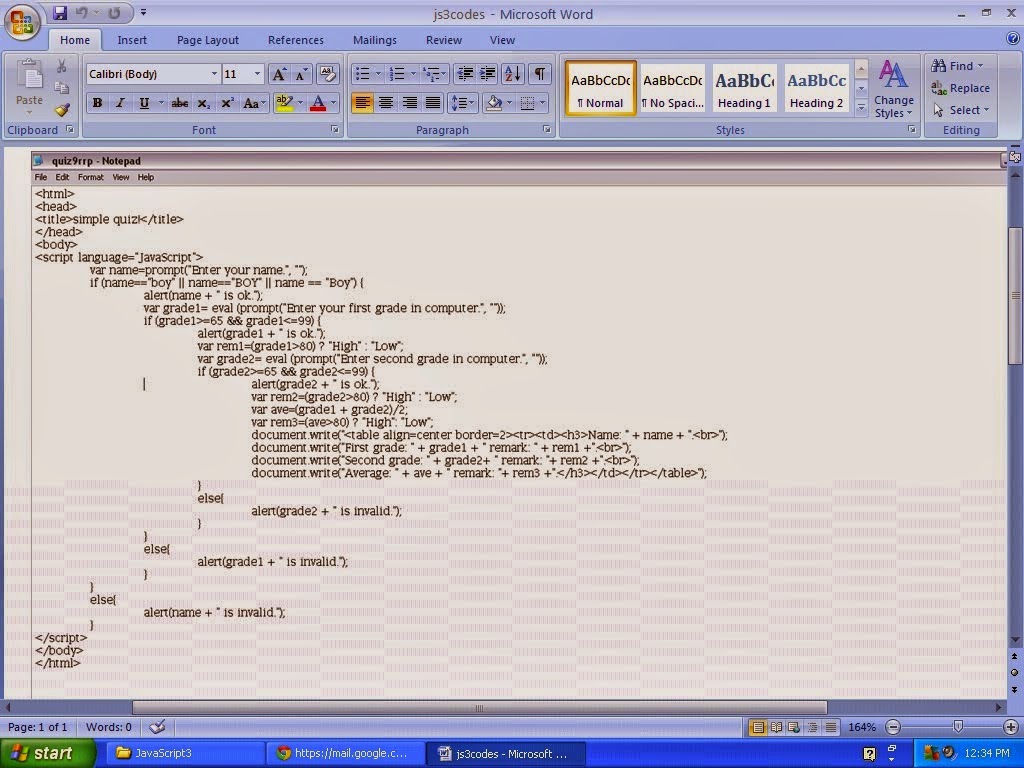Viewport: 1024px width, 768px height.
Task: Open the Font dialog launcher
Action: point(335,130)
